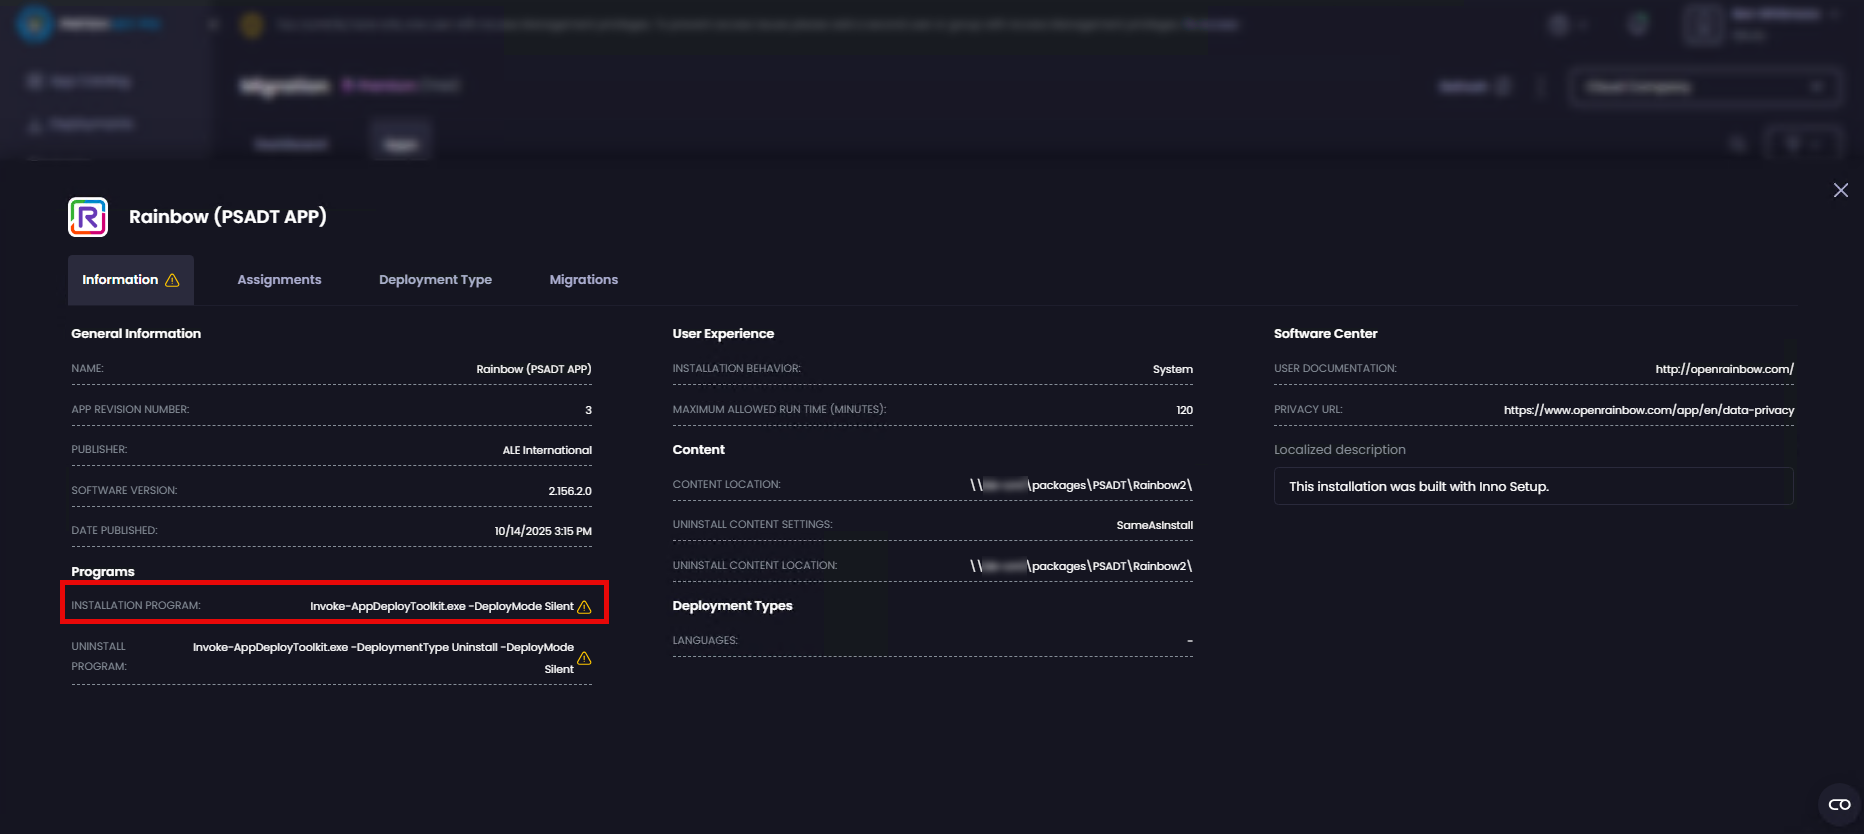Select the uninstall program command text
Image resolution: width=1864 pixels, height=834 pixels.
[383, 658]
